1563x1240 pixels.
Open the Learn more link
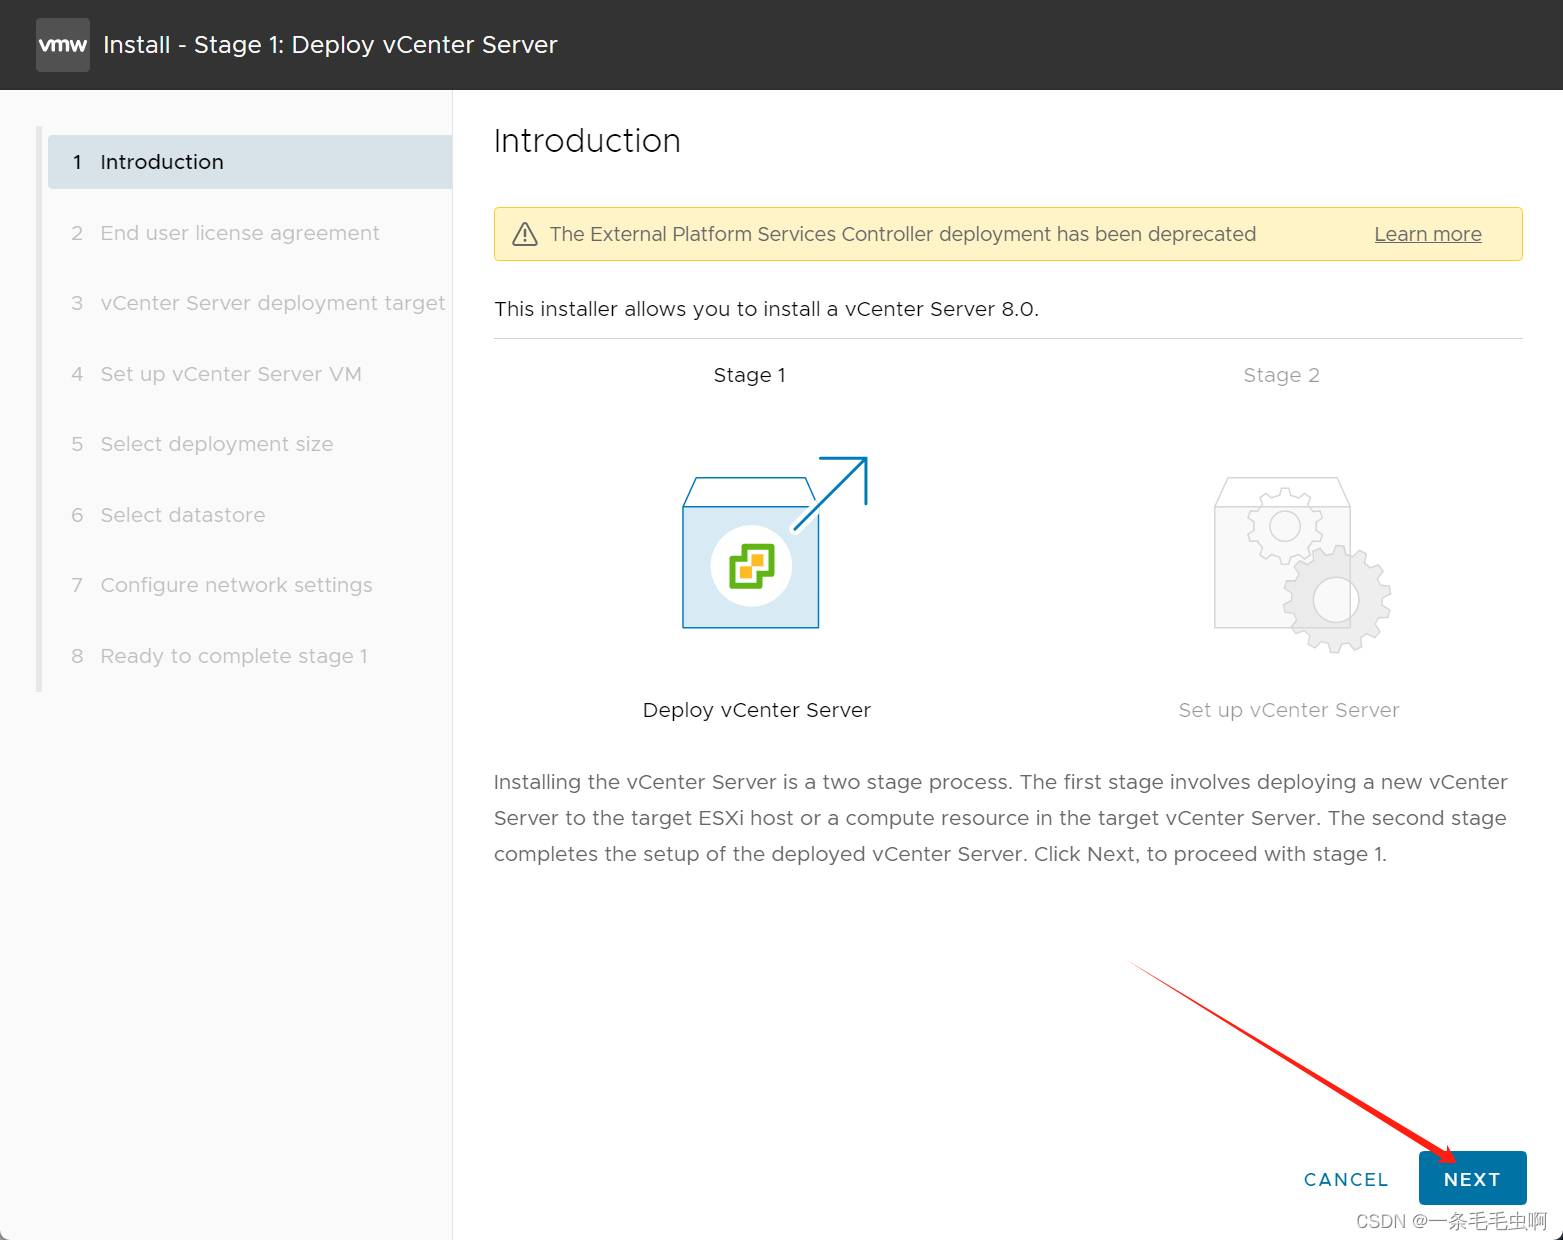click(x=1427, y=234)
